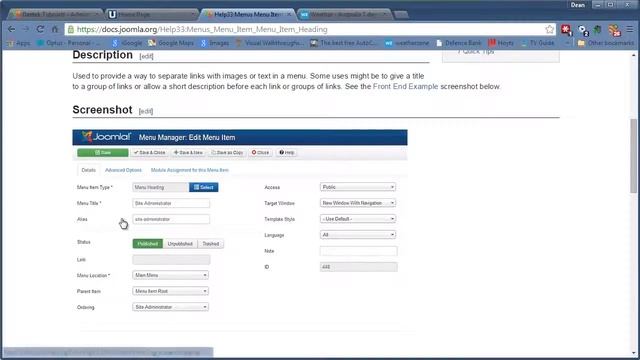The height and width of the screenshot is (360, 640).
Task: Open the Advanced Options tab
Action: pyautogui.click(x=123, y=170)
